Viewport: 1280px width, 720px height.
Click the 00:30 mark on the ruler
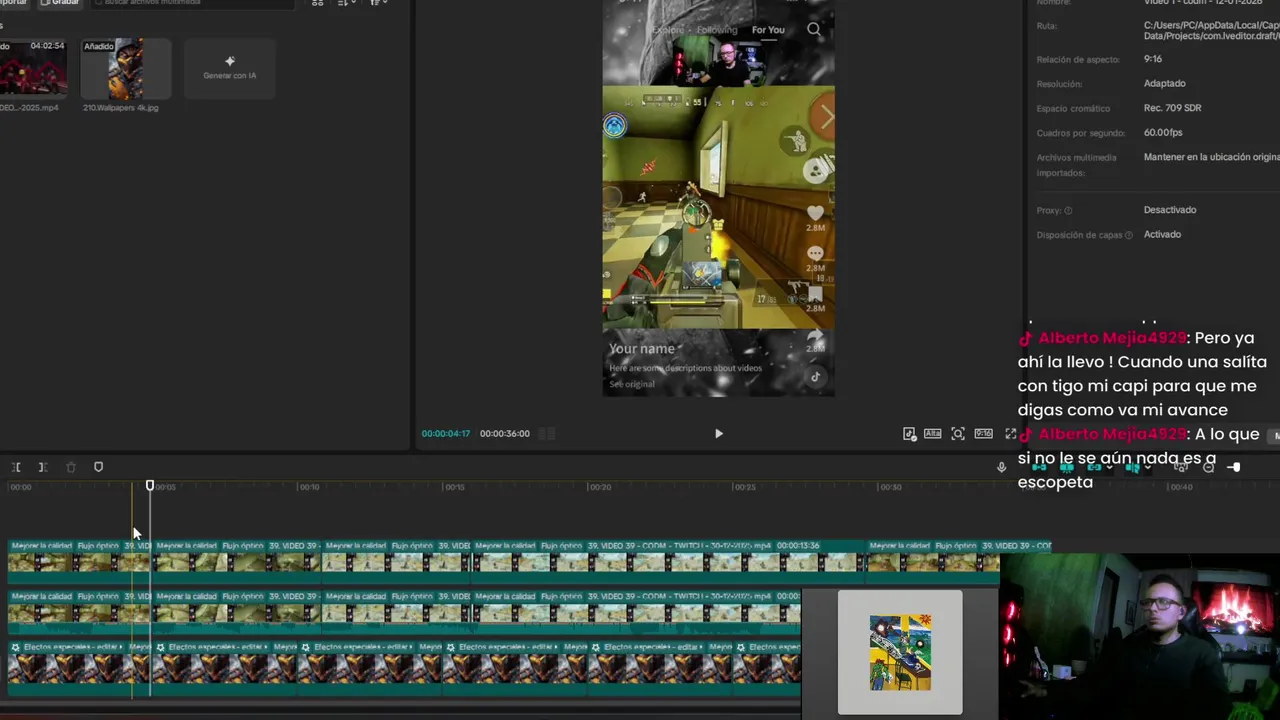click(890, 487)
